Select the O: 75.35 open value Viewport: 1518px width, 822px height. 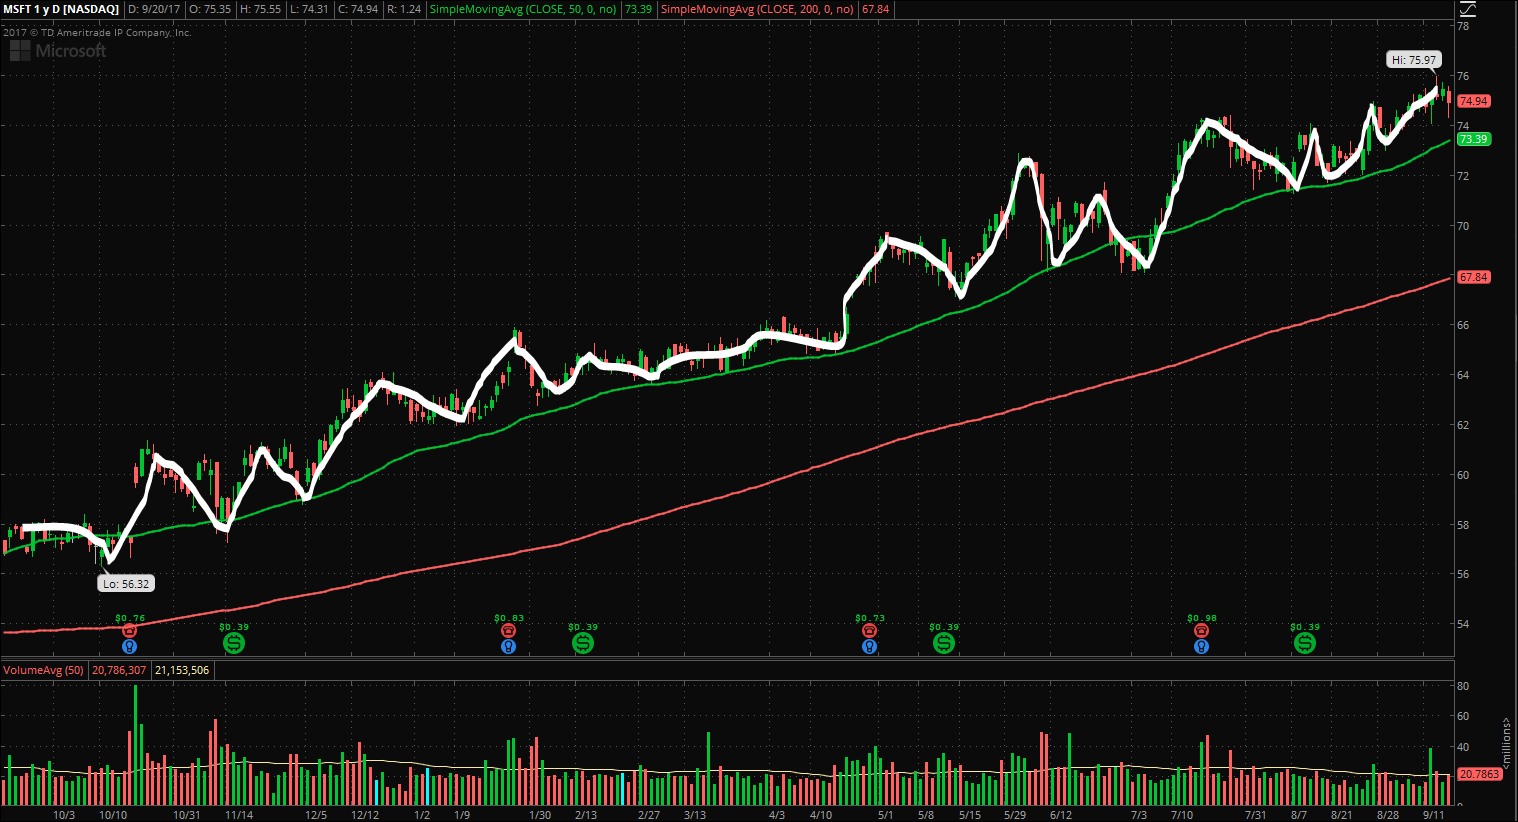point(210,9)
